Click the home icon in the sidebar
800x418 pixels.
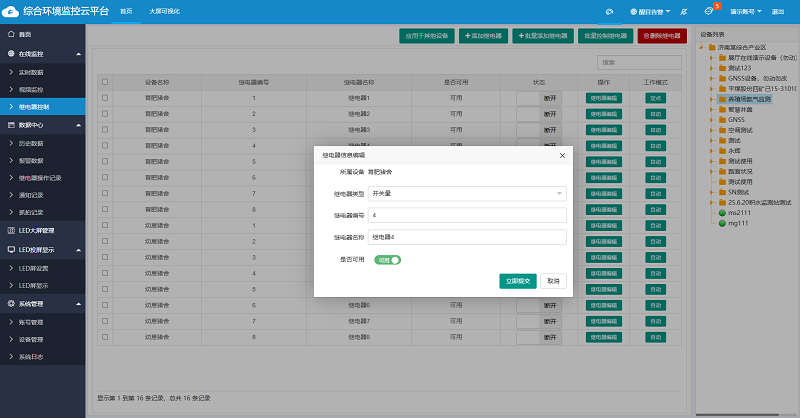pyautogui.click(x=11, y=34)
